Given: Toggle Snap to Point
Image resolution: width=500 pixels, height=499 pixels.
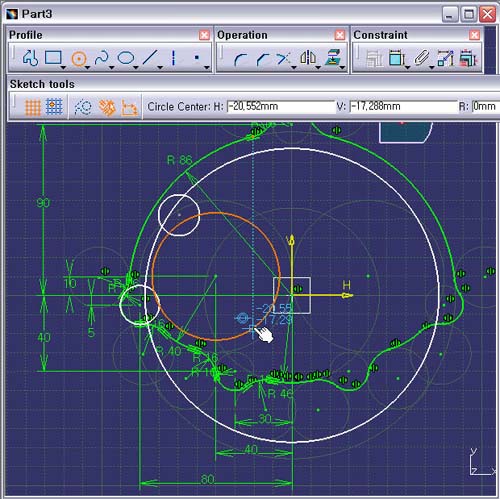Looking at the screenshot, I should coord(54,107).
